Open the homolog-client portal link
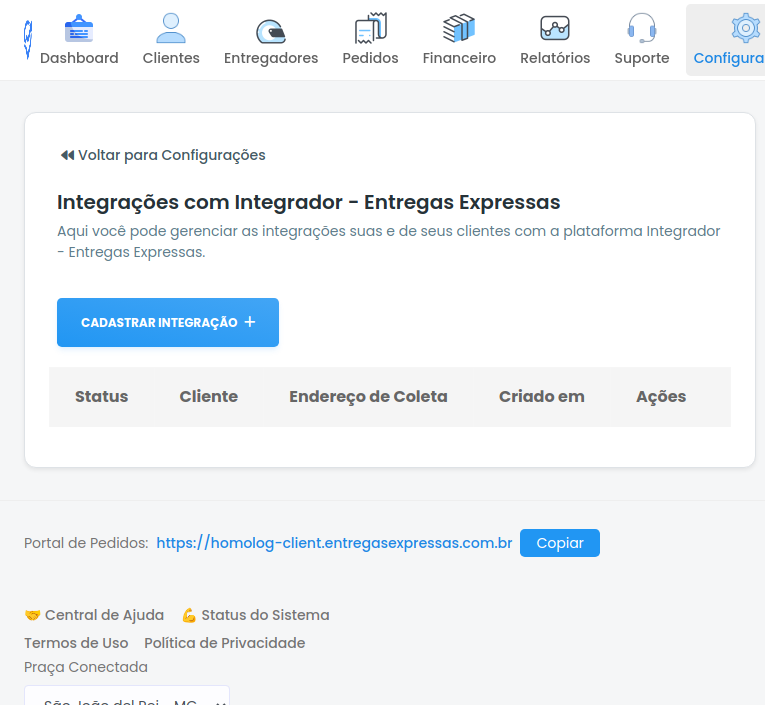This screenshot has width=765, height=705. pyautogui.click(x=334, y=543)
